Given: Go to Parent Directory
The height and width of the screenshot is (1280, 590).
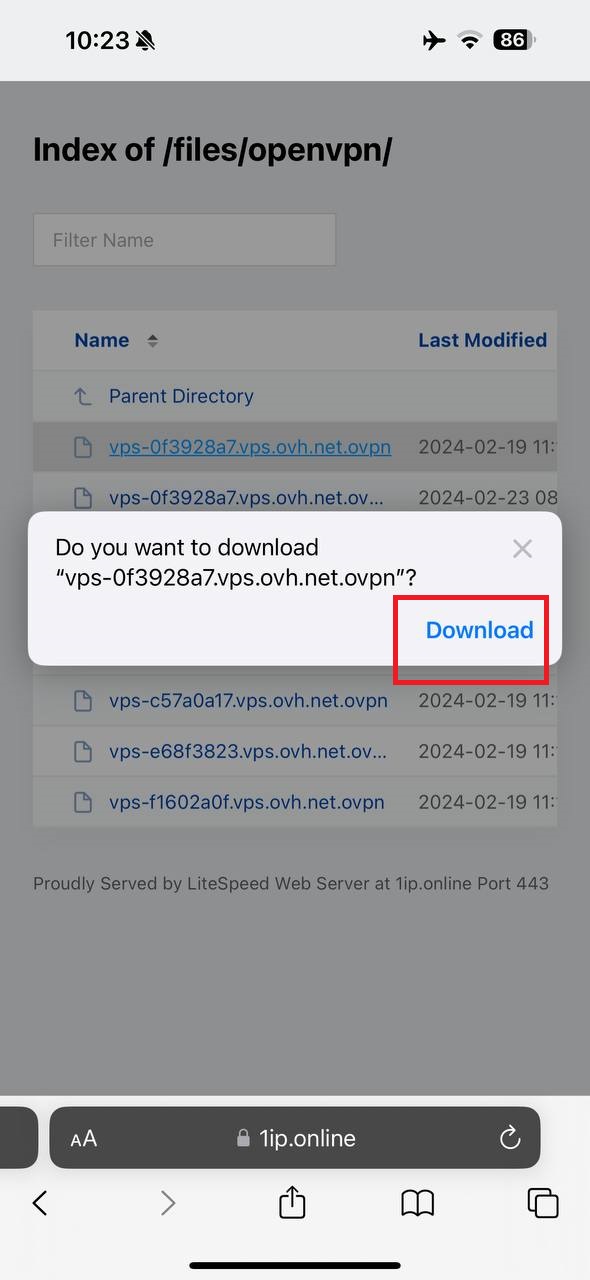Looking at the screenshot, I should coord(181,396).
